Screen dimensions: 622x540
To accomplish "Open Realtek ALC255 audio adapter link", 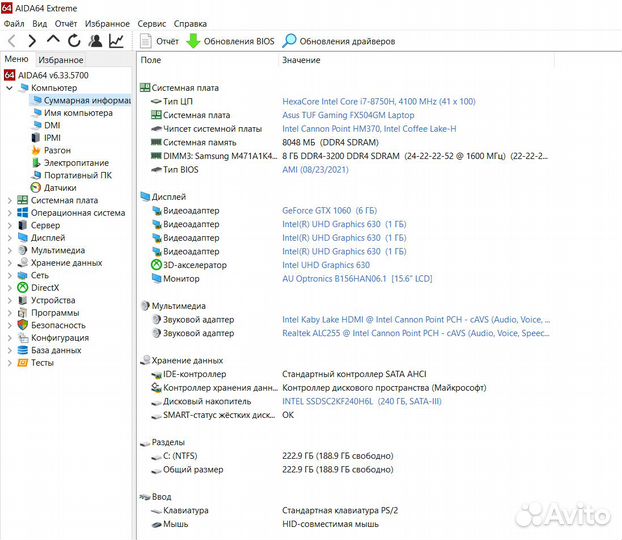I will click(416, 333).
